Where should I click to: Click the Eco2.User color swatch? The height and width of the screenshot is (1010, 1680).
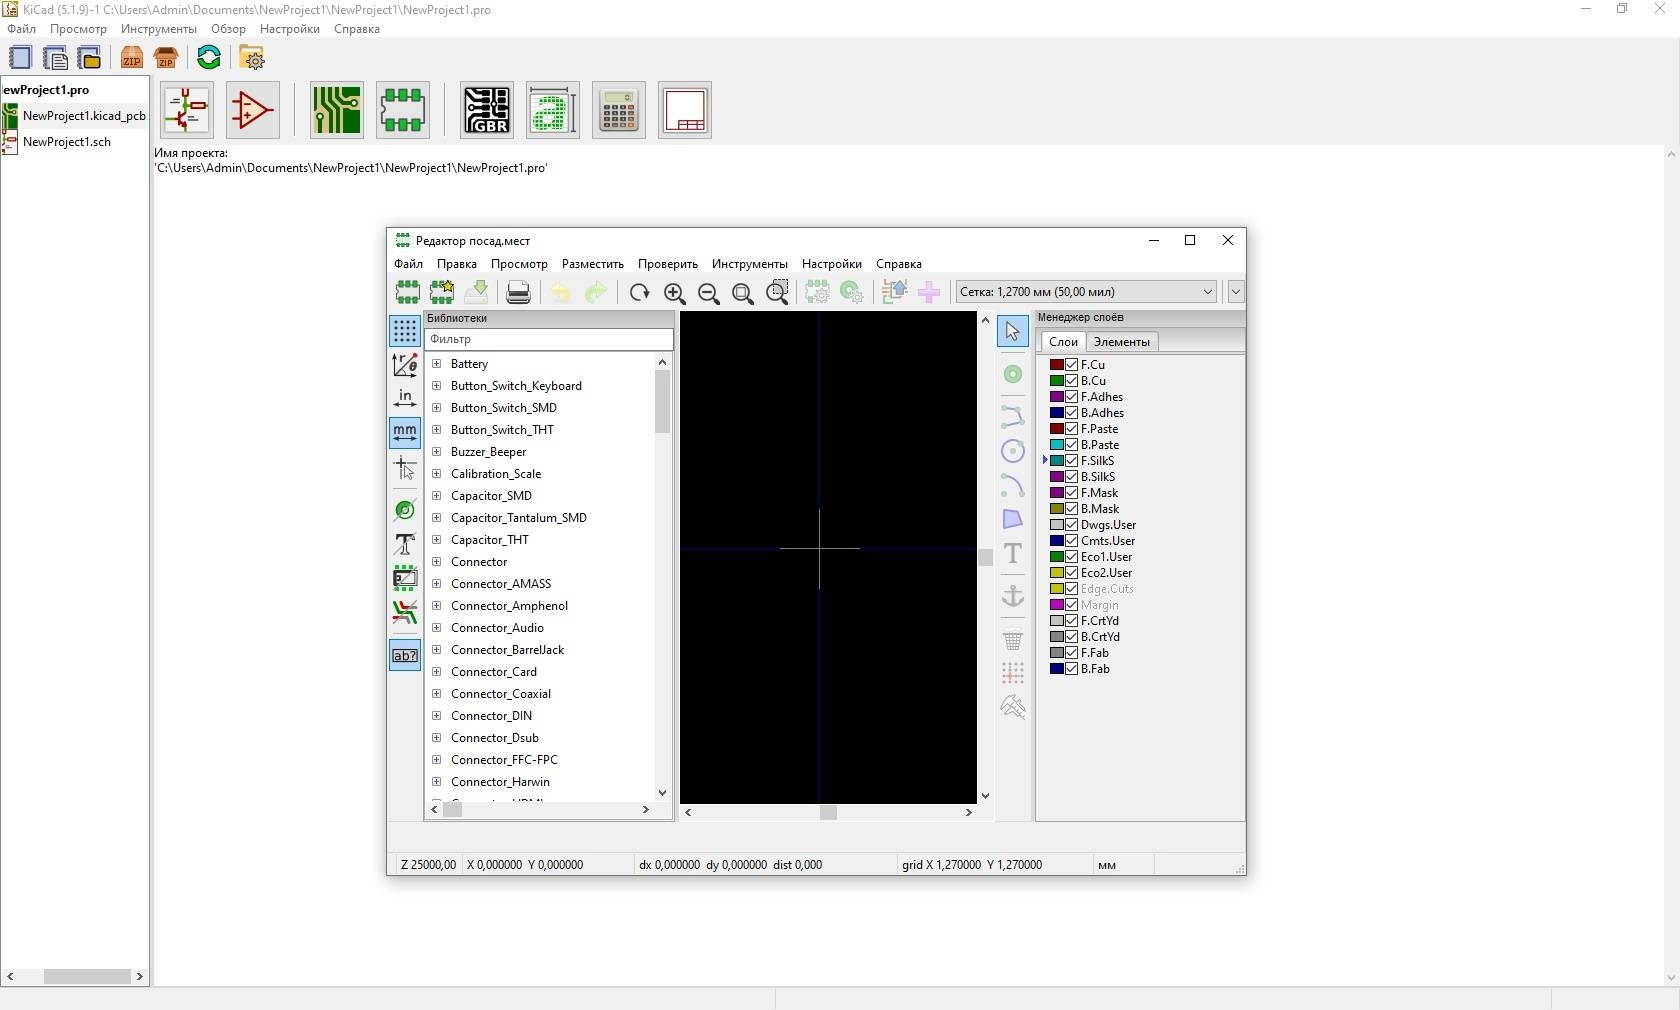(x=1056, y=573)
